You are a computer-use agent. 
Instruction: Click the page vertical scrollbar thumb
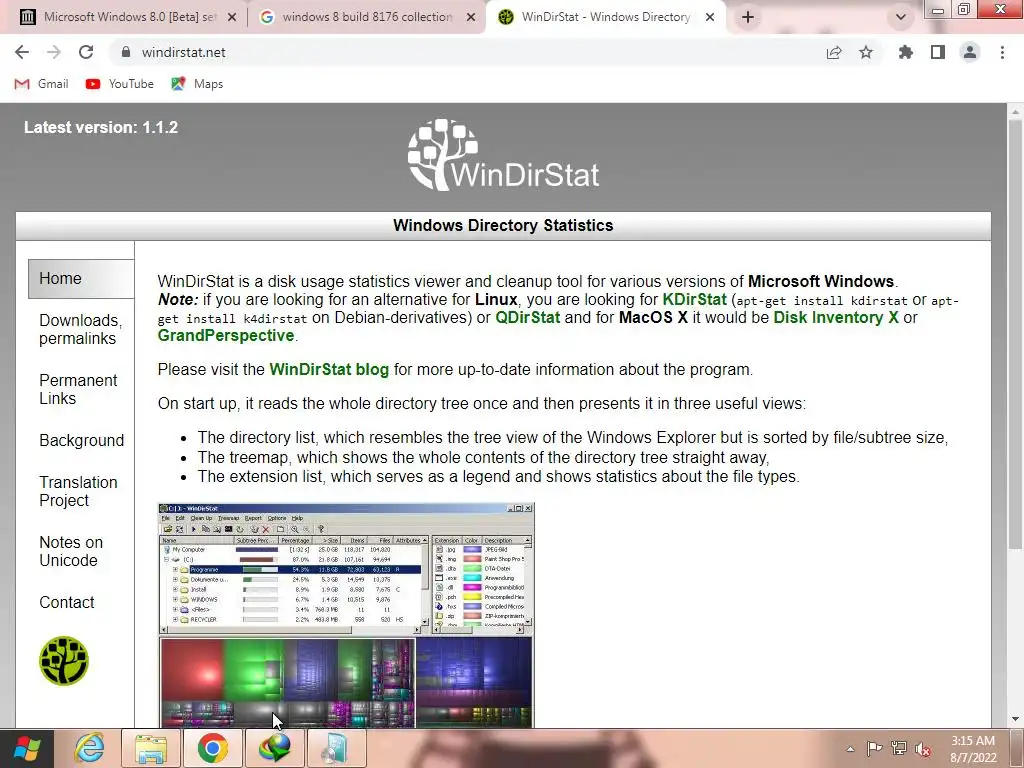pos(1015,334)
